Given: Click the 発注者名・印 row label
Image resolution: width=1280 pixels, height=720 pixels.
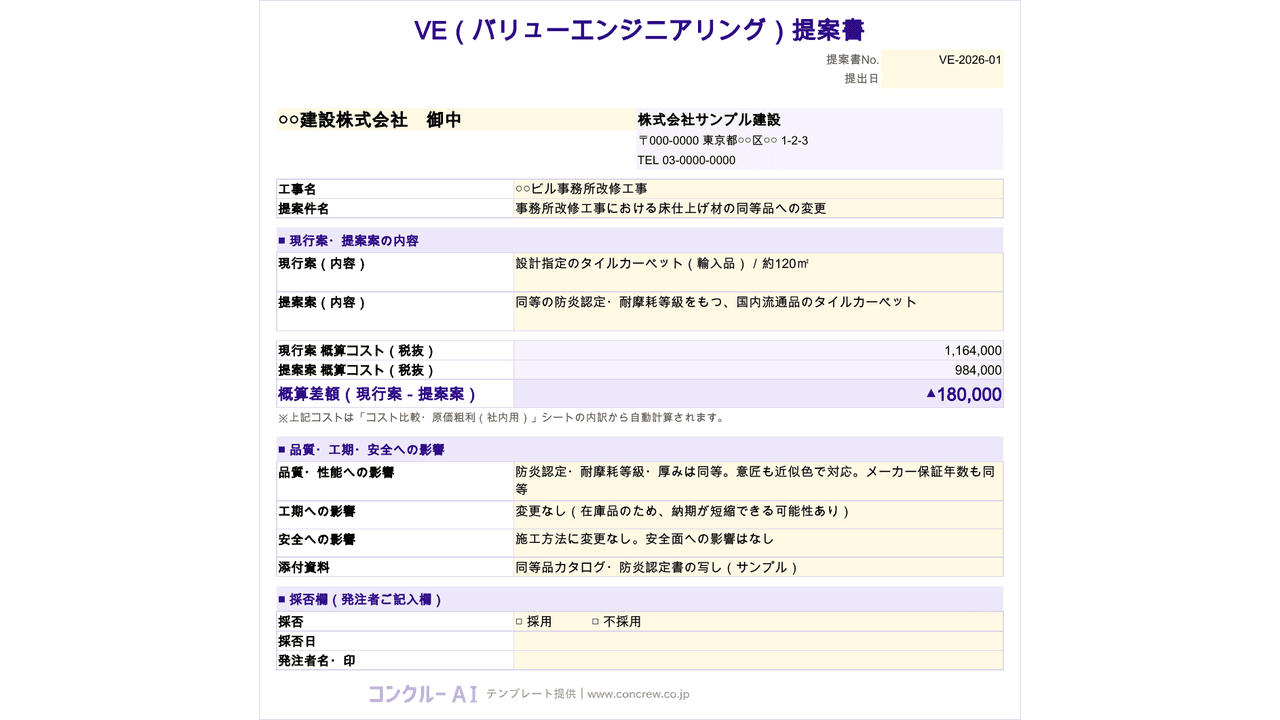Looking at the screenshot, I should tap(317, 661).
